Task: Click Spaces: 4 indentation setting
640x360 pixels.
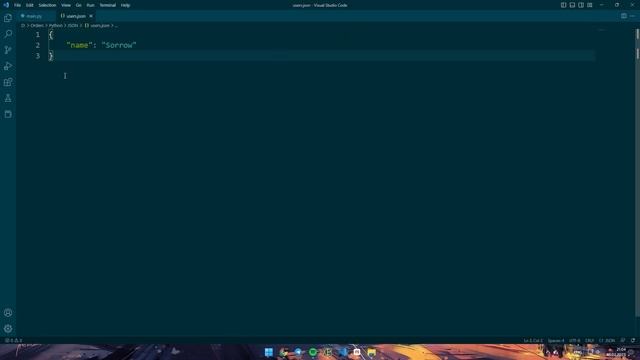Action: tap(556, 340)
